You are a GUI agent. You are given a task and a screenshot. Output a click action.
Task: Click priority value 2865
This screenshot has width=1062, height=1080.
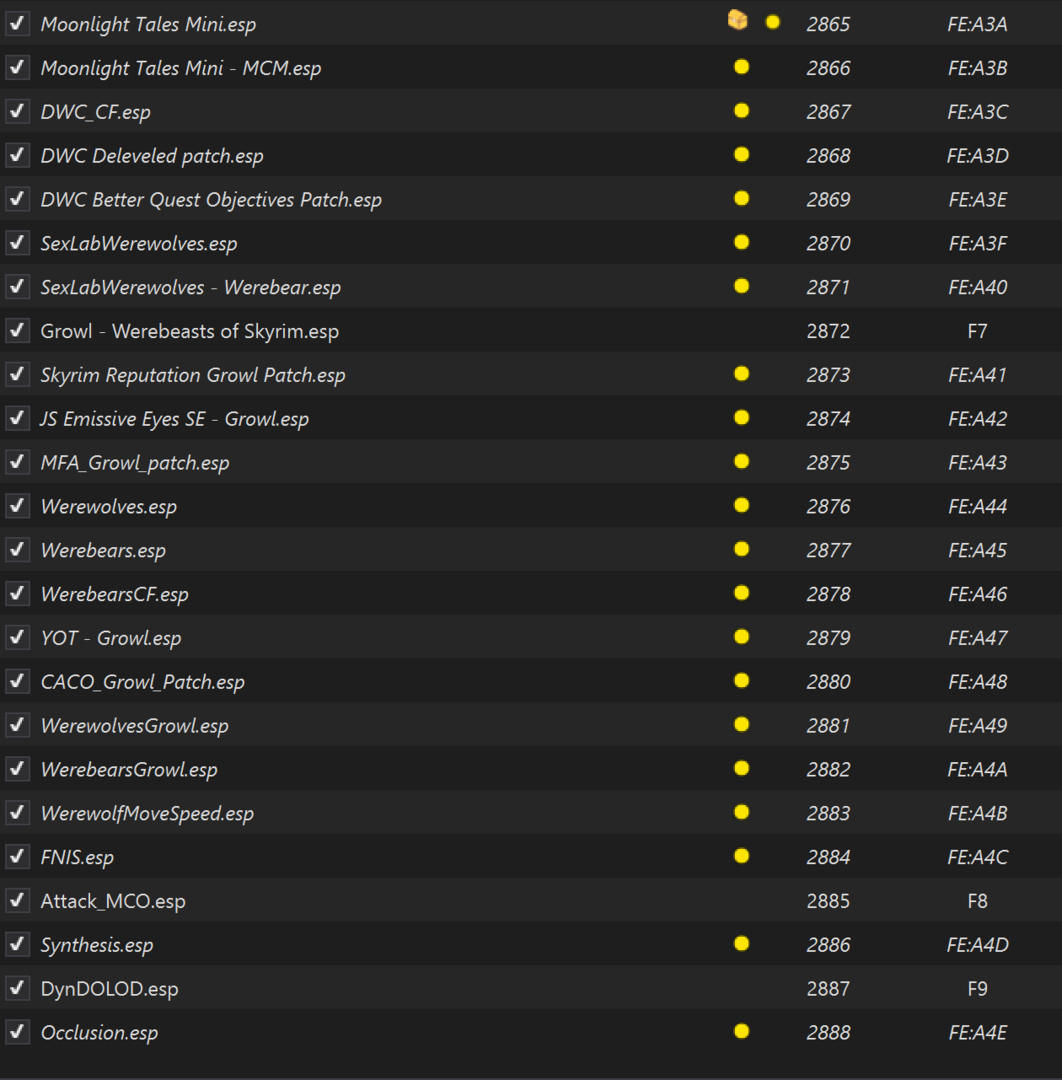click(x=829, y=24)
